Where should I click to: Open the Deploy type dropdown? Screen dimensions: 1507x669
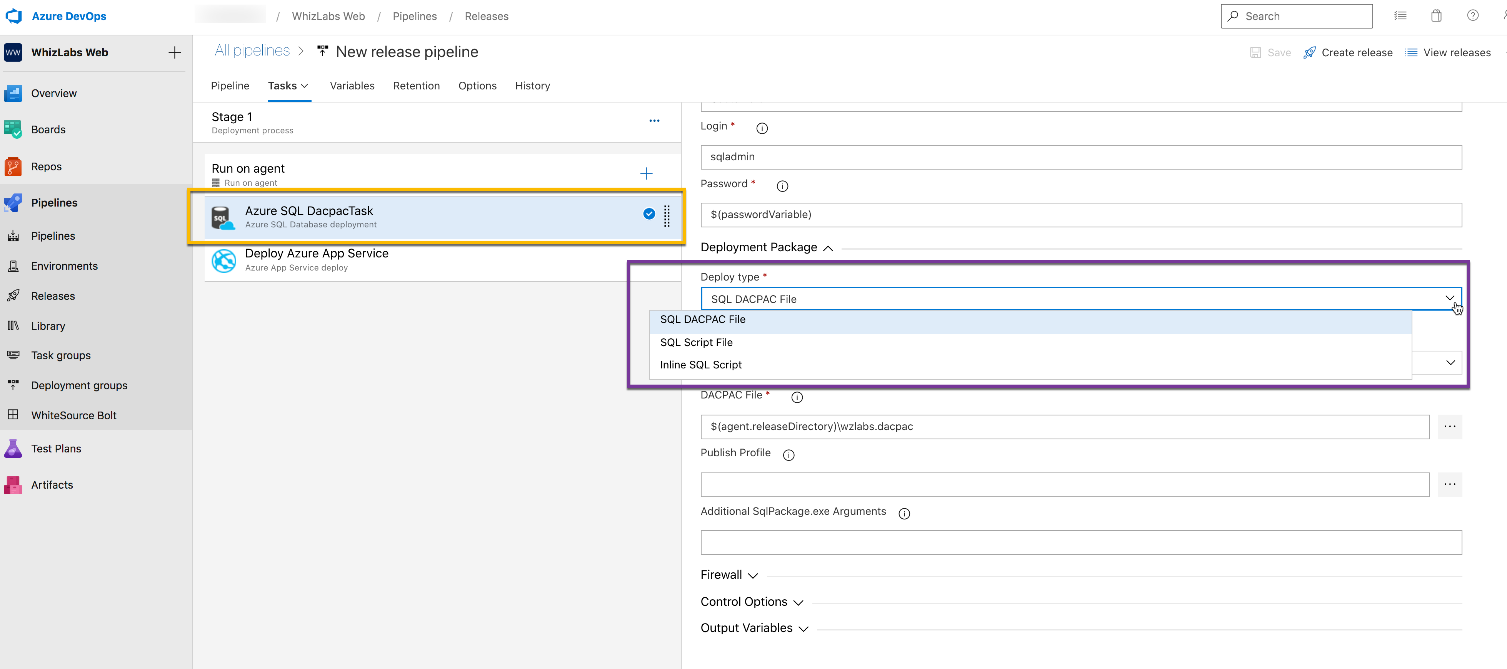(x=1081, y=299)
